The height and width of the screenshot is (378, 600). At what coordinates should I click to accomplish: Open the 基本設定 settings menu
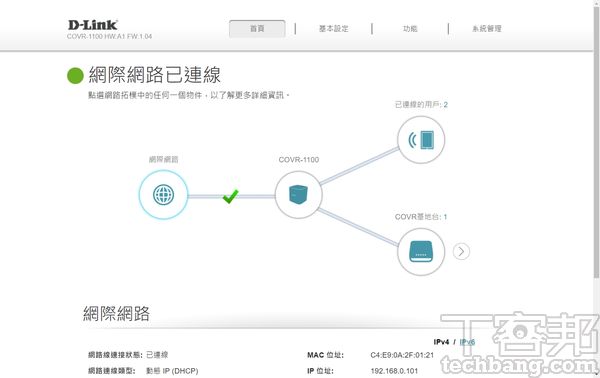tap(334, 29)
